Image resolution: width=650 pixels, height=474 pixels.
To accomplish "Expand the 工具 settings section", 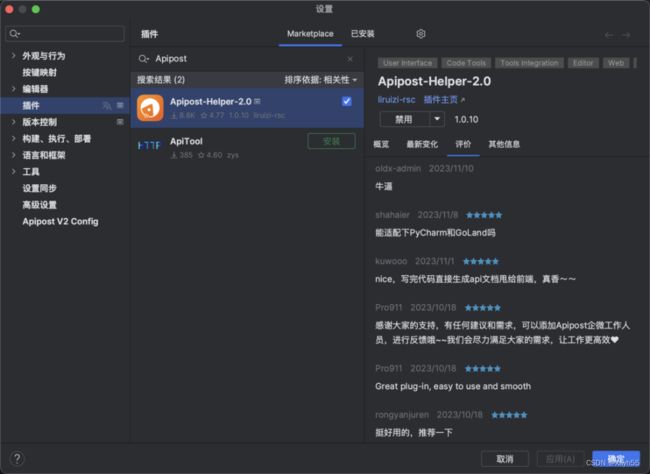I will pos(13,171).
